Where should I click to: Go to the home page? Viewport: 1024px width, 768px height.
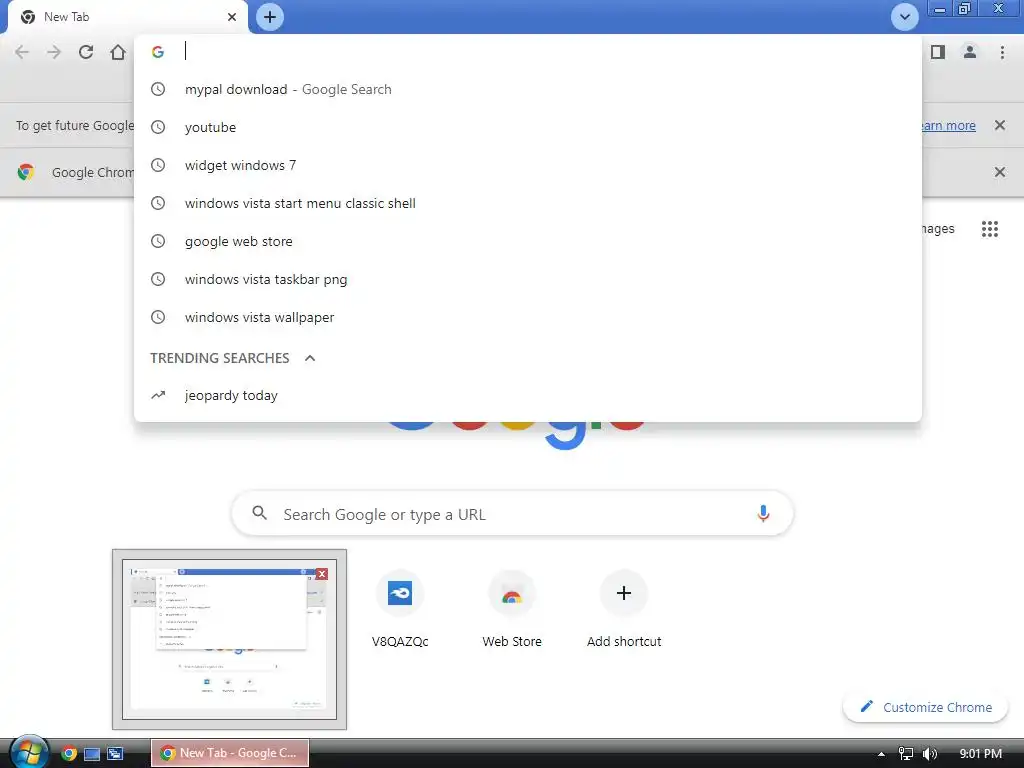118,52
